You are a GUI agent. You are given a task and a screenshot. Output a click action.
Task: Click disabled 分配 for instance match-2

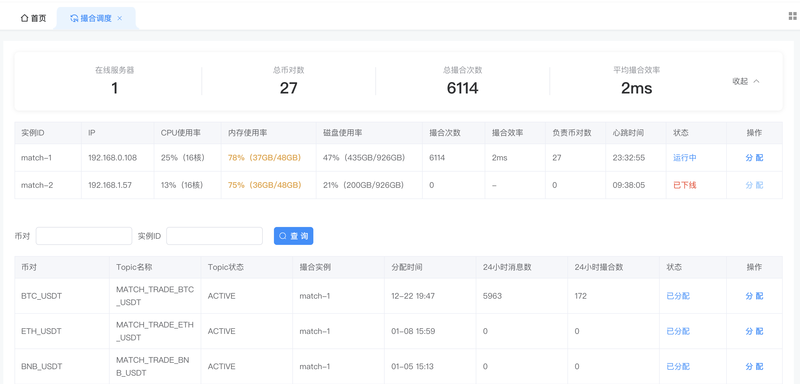tap(754, 185)
